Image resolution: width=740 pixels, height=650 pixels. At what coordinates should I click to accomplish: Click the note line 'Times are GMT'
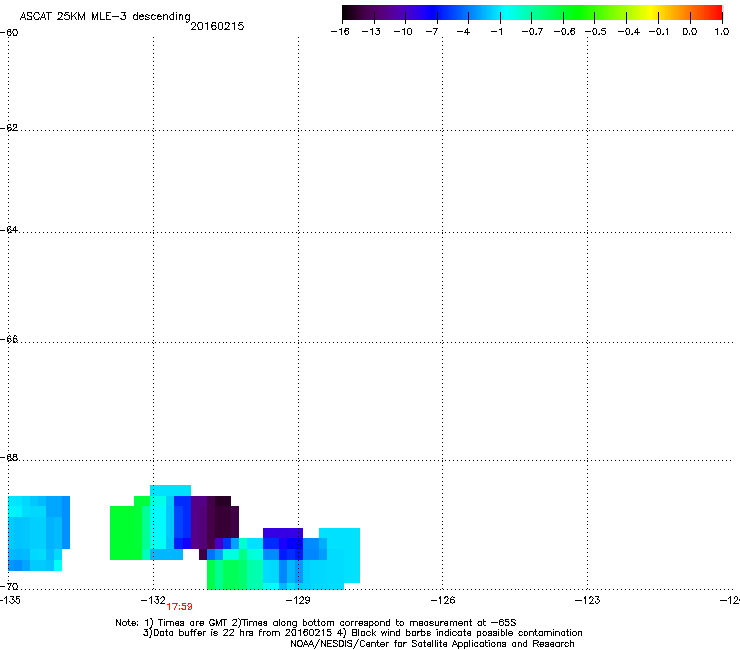point(193,623)
